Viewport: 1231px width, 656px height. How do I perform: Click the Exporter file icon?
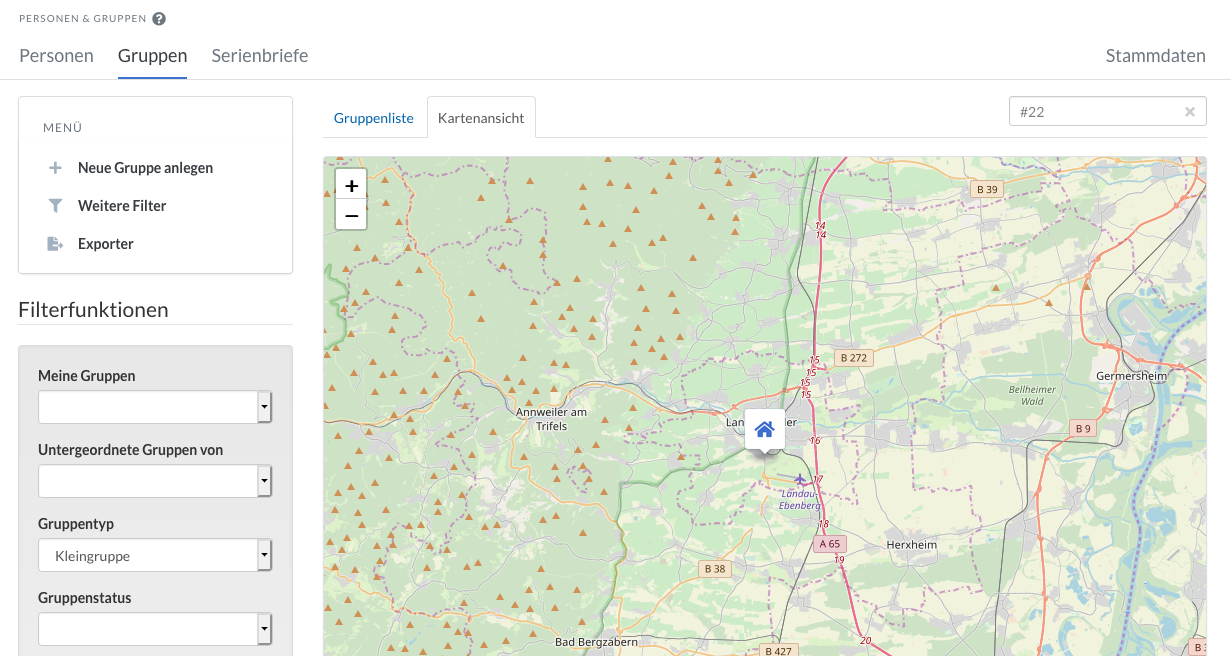(x=55, y=244)
